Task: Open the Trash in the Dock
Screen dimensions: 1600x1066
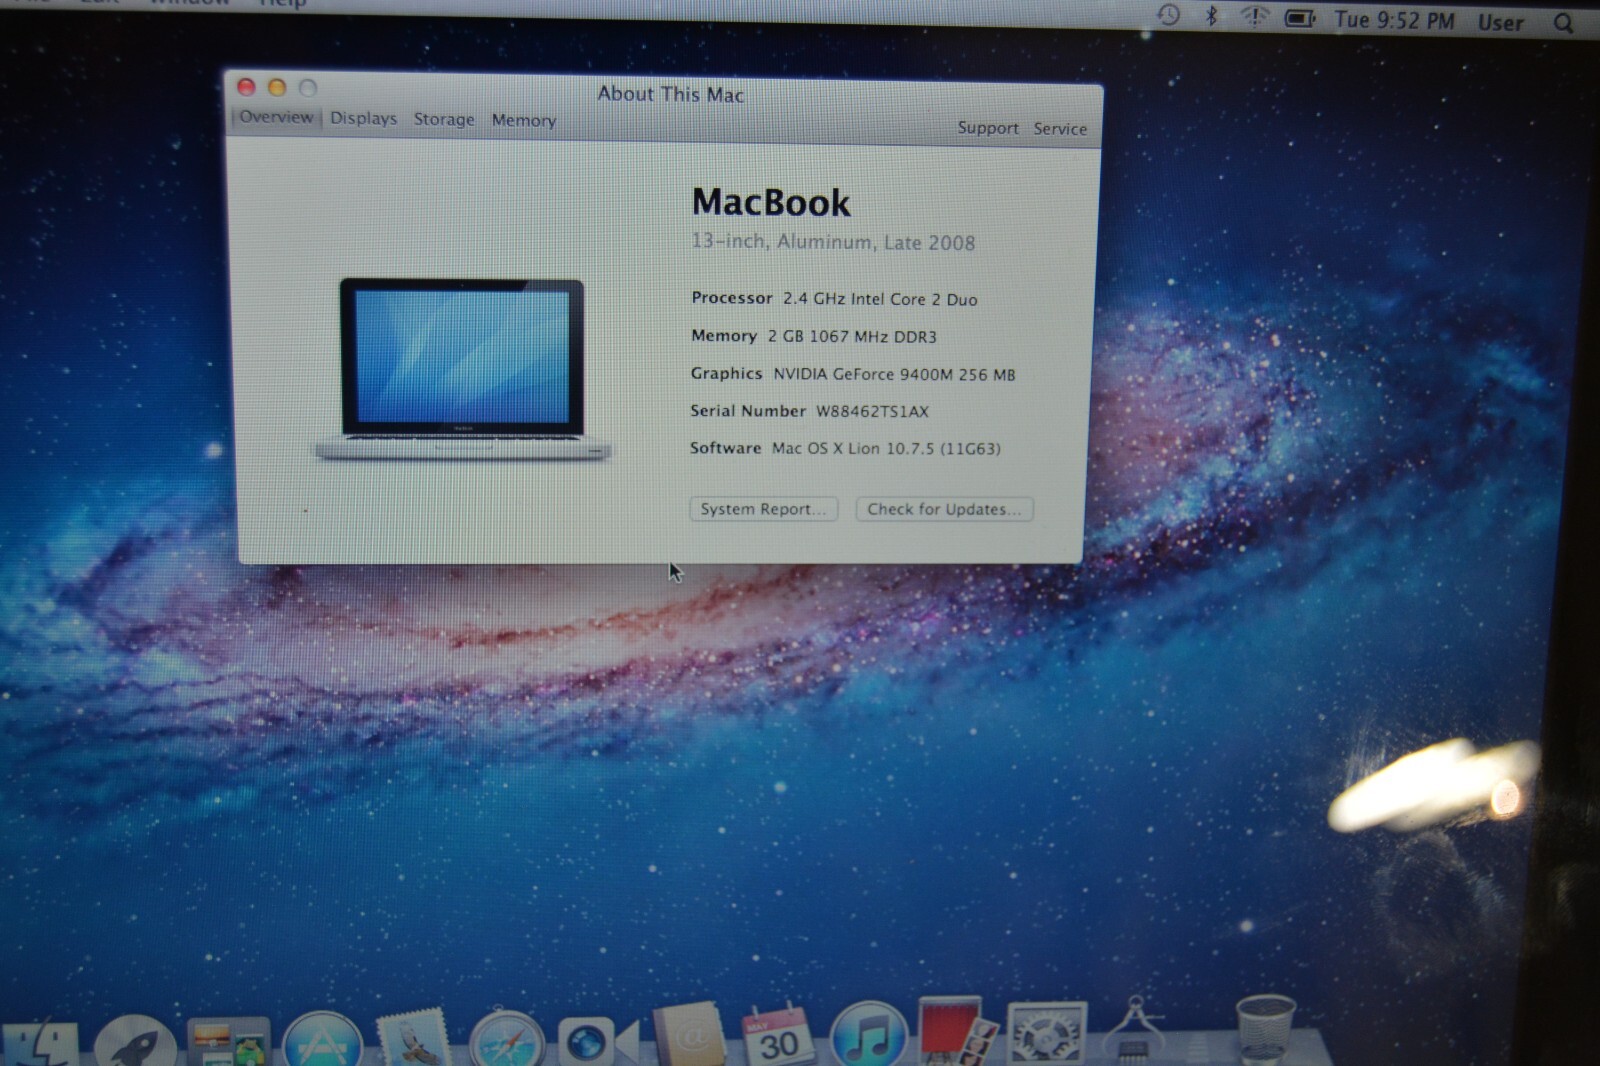Action: click(1265, 1030)
